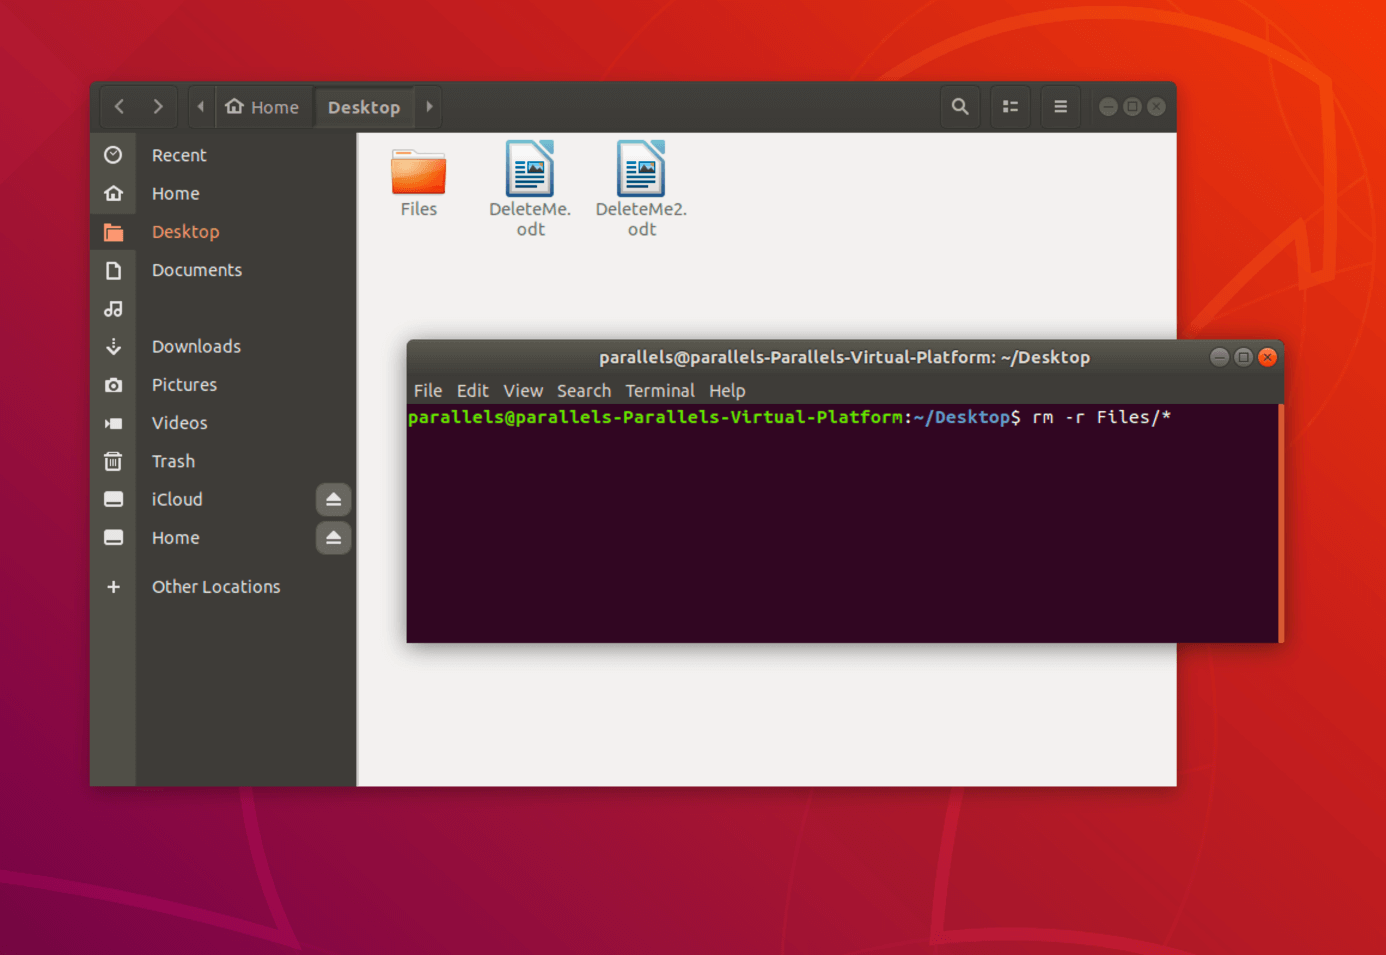Eject the iCloud drive
The image size is (1386, 955).
point(333,499)
